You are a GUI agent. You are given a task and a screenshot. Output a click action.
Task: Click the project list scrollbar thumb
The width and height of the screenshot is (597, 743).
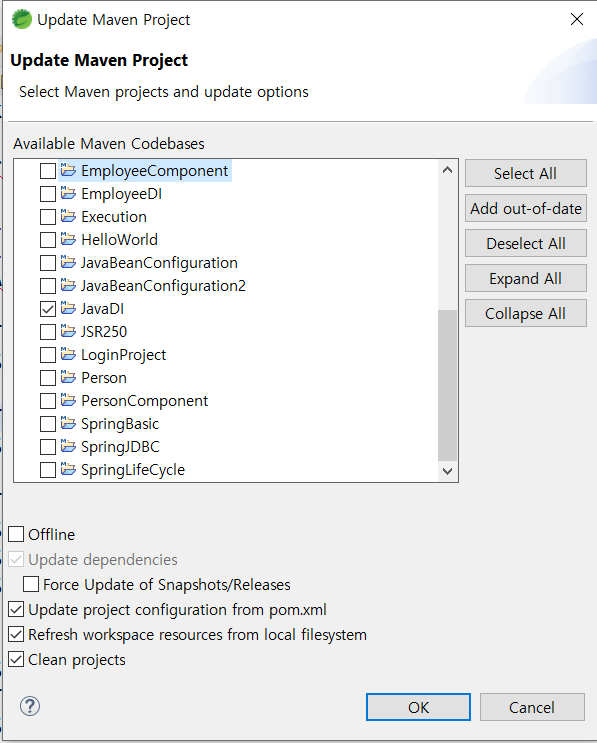(447, 385)
